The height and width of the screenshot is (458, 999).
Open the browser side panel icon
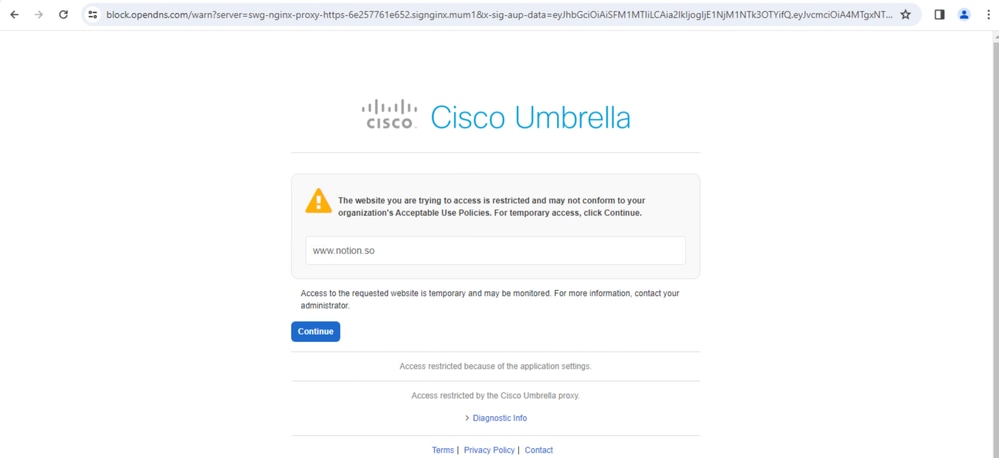939,14
